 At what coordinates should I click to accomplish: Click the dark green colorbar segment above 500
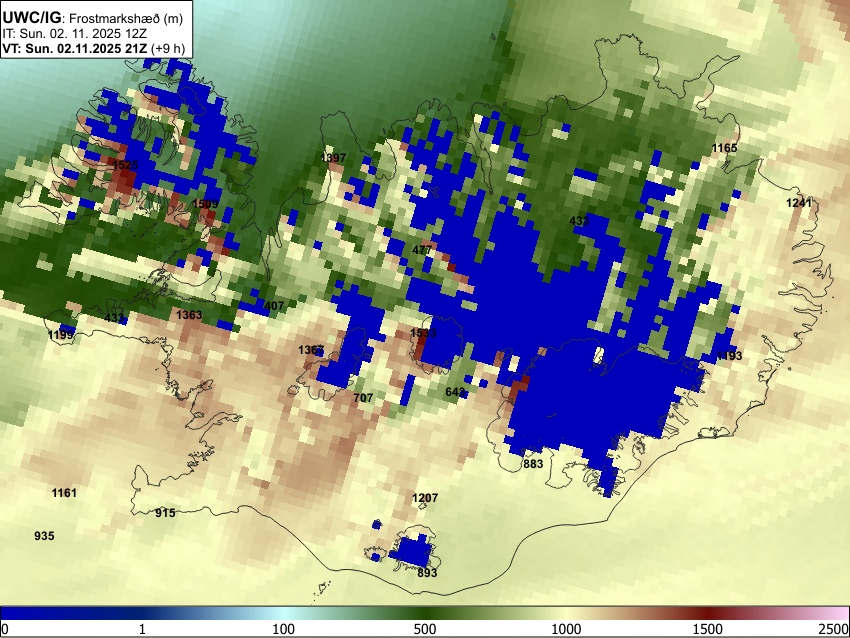point(425,613)
